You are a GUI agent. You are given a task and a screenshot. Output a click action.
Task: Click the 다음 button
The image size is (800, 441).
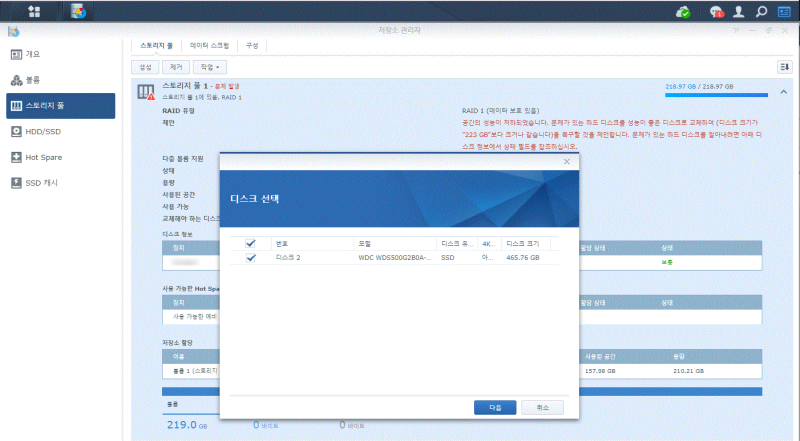pos(495,407)
